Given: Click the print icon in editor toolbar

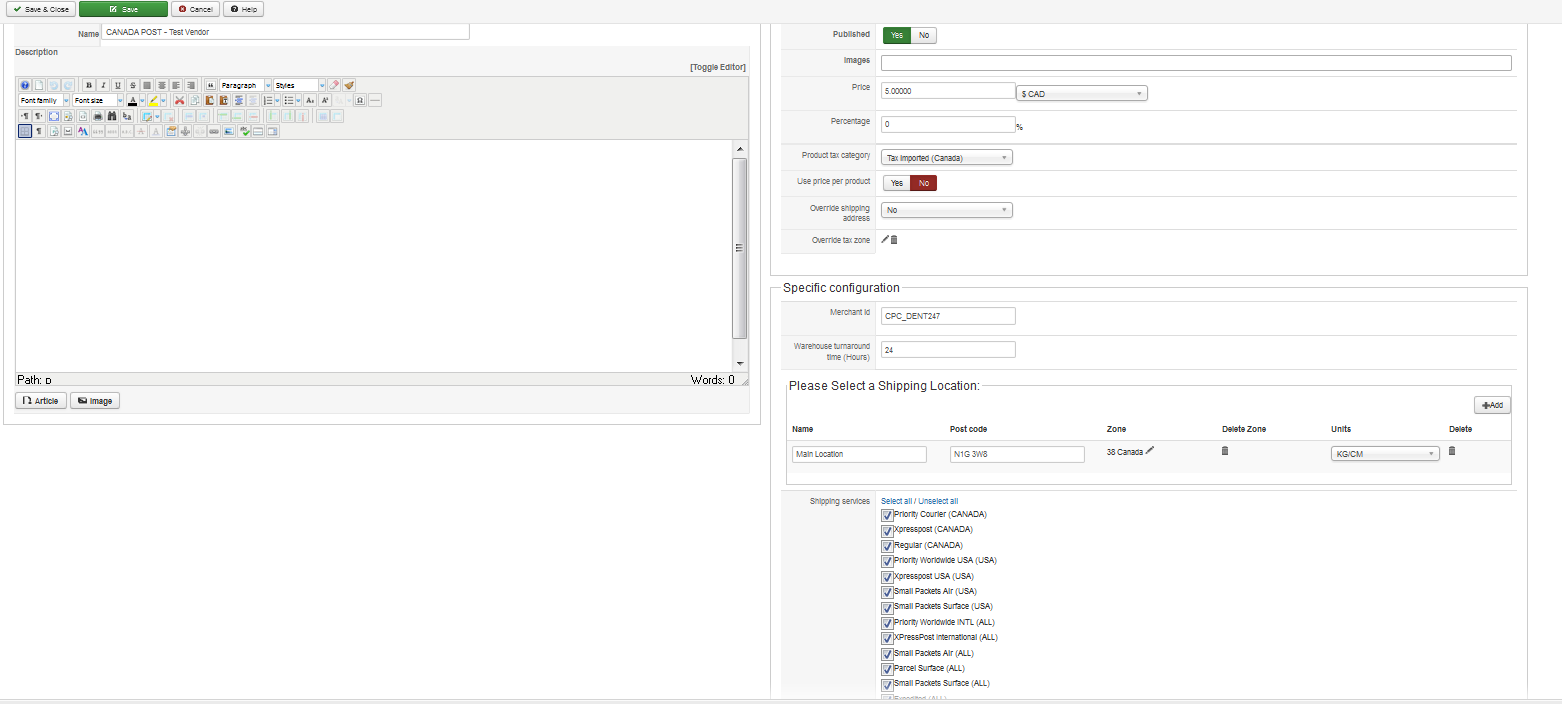Looking at the screenshot, I should (x=98, y=116).
